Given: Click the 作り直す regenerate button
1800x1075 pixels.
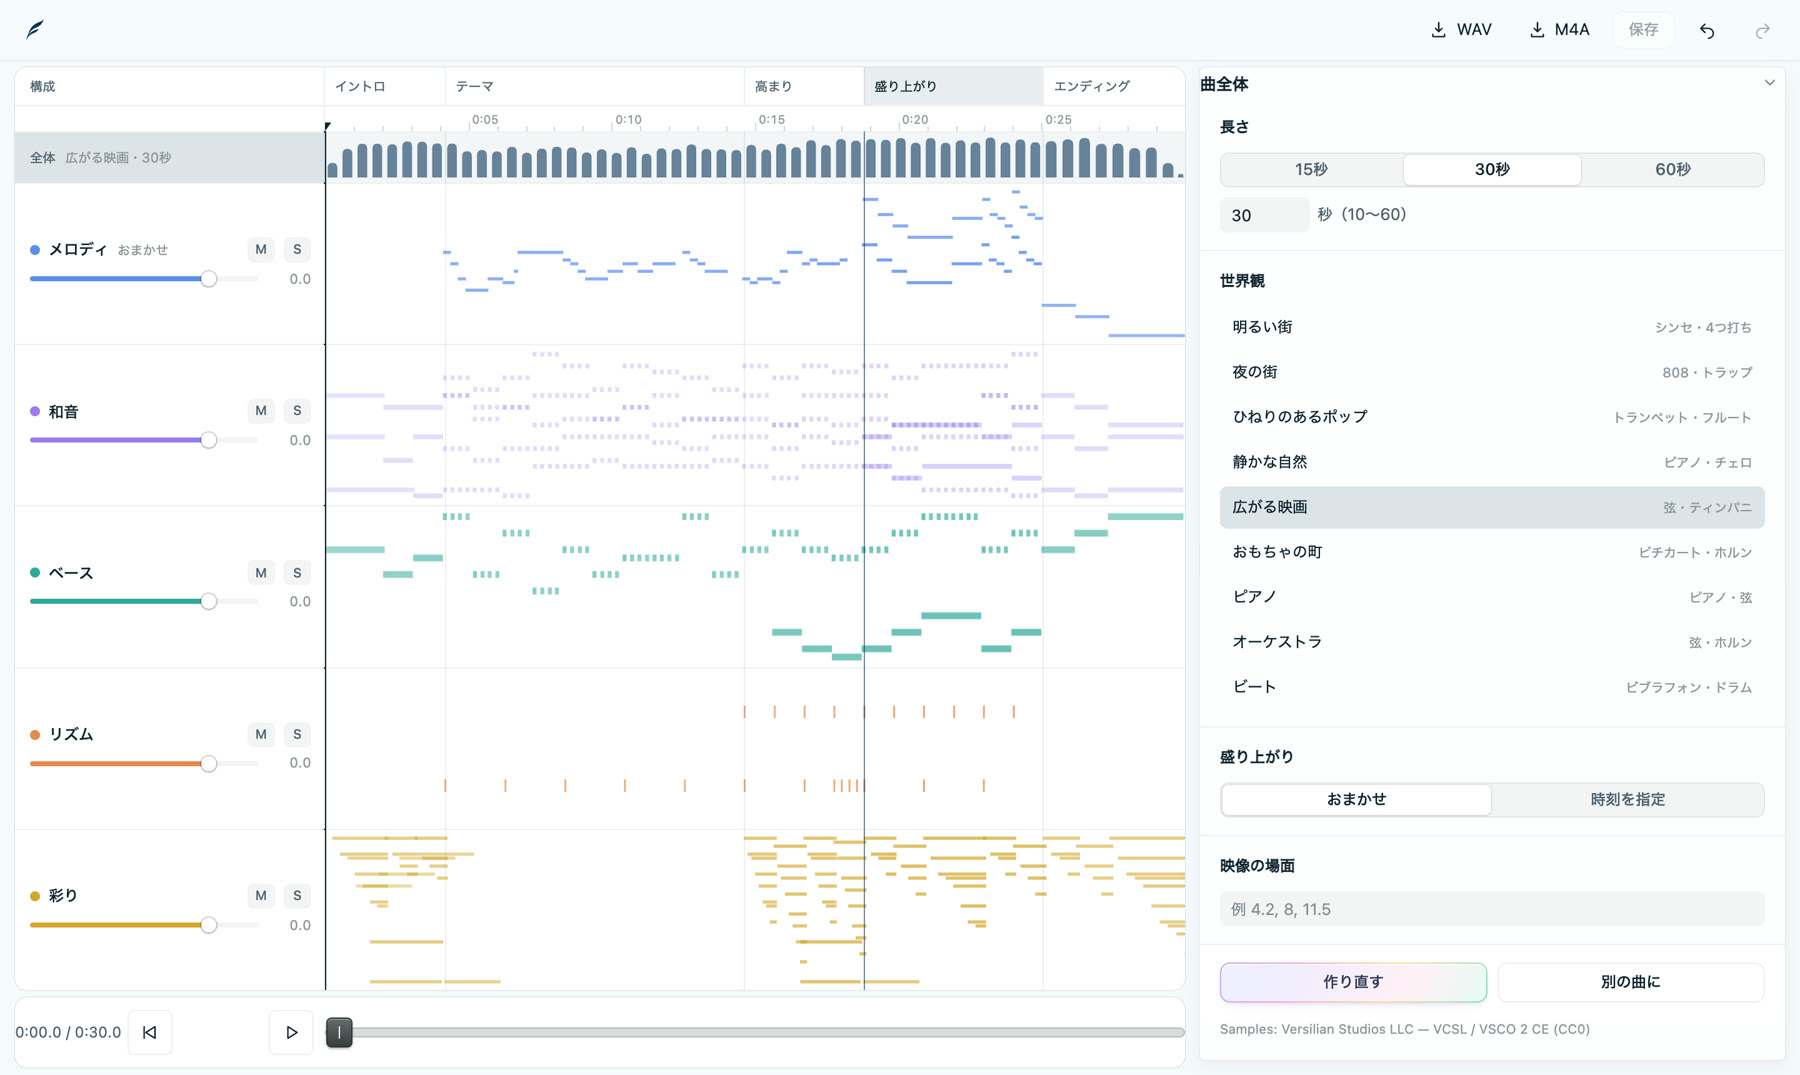Looking at the screenshot, I should [x=1353, y=982].
